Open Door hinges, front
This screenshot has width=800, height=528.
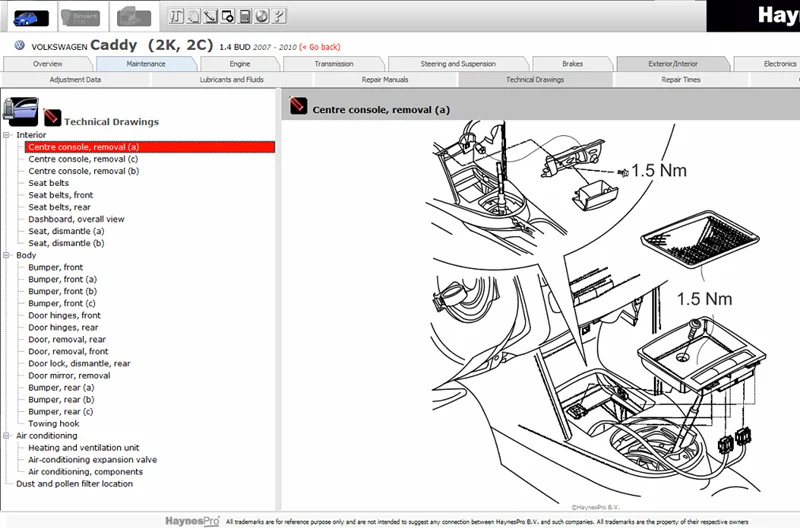pyautogui.click(x=64, y=315)
